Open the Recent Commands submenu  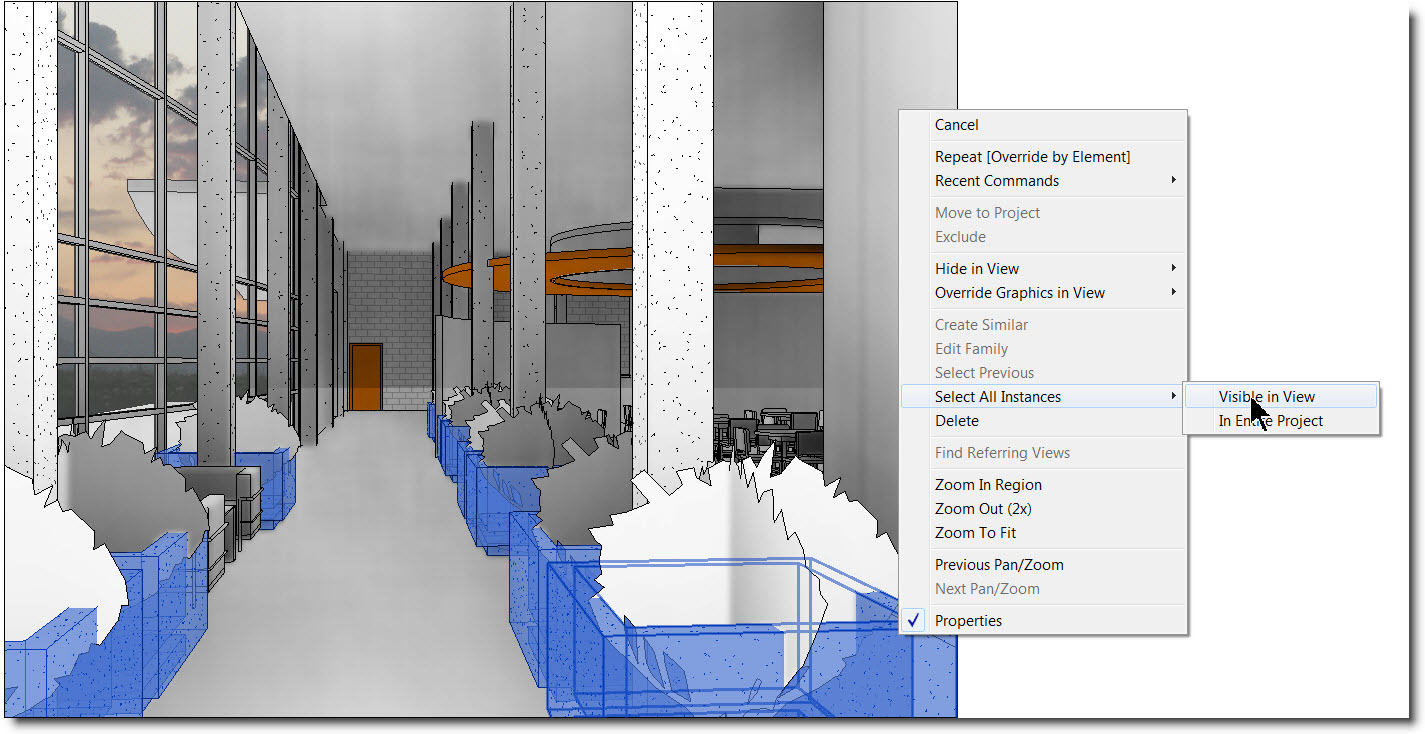tap(1043, 181)
